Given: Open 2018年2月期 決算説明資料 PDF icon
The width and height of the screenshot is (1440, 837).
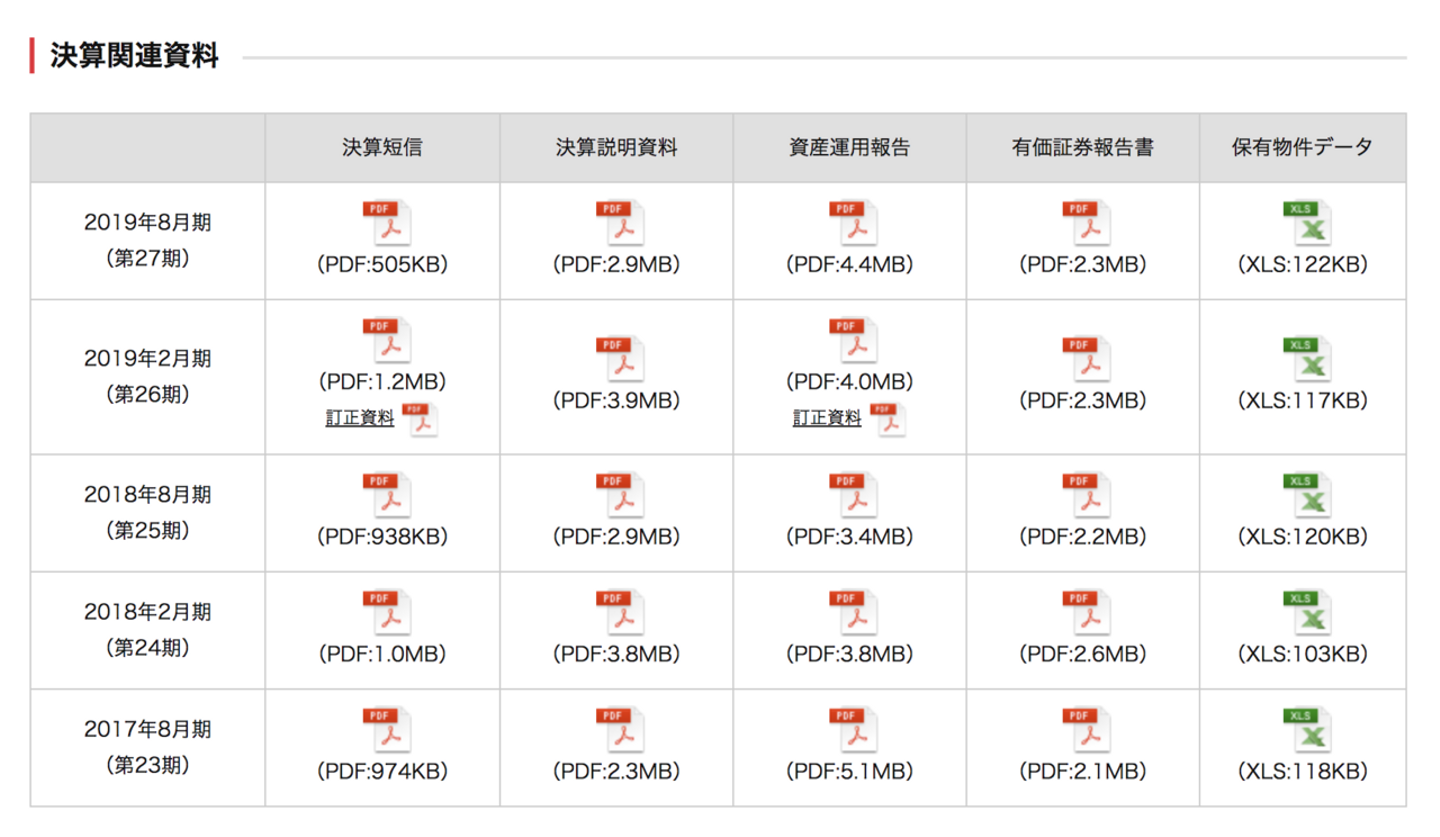Looking at the screenshot, I should 619,612.
